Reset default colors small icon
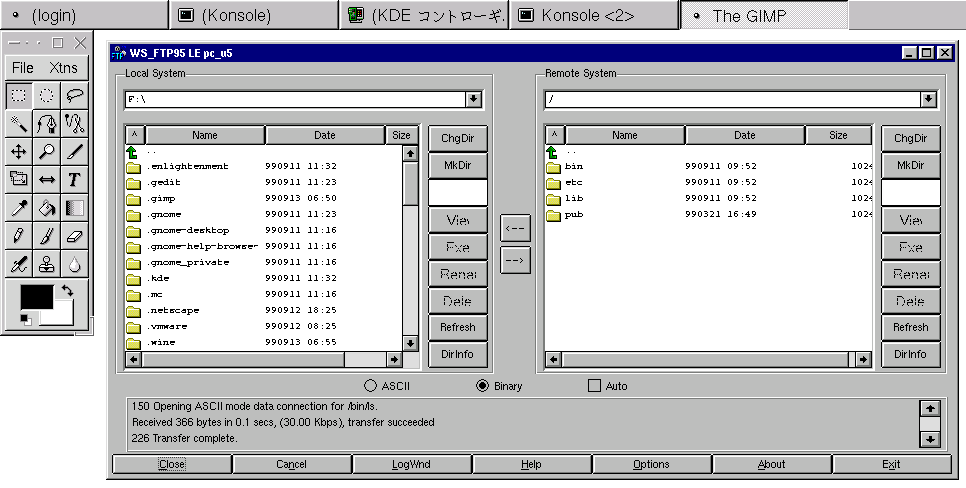 [26, 319]
